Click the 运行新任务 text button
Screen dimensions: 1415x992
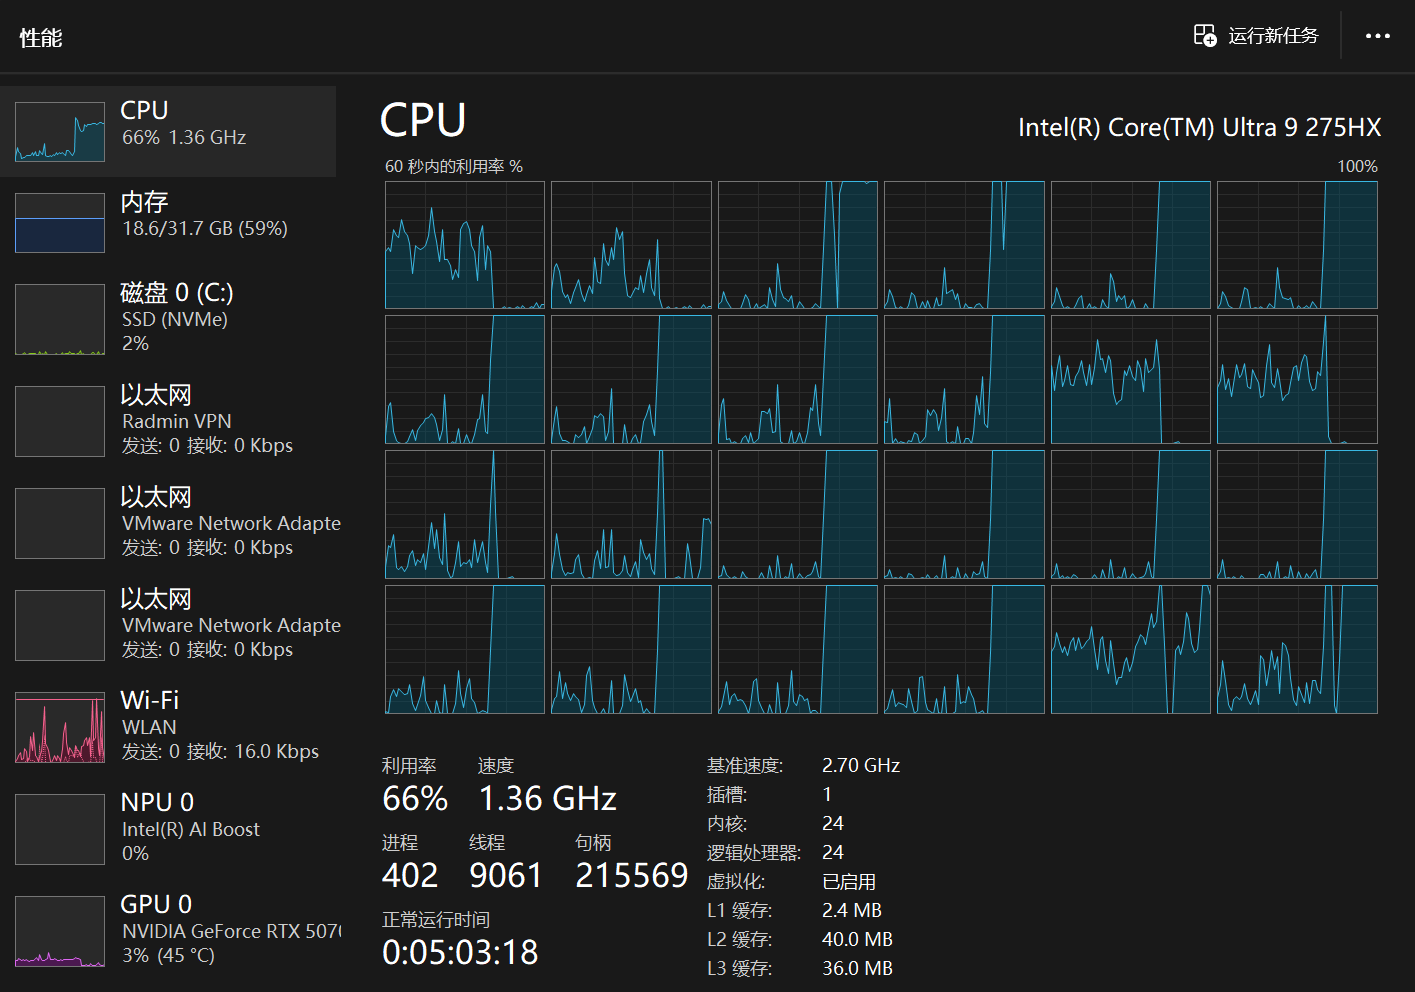click(x=1273, y=36)
